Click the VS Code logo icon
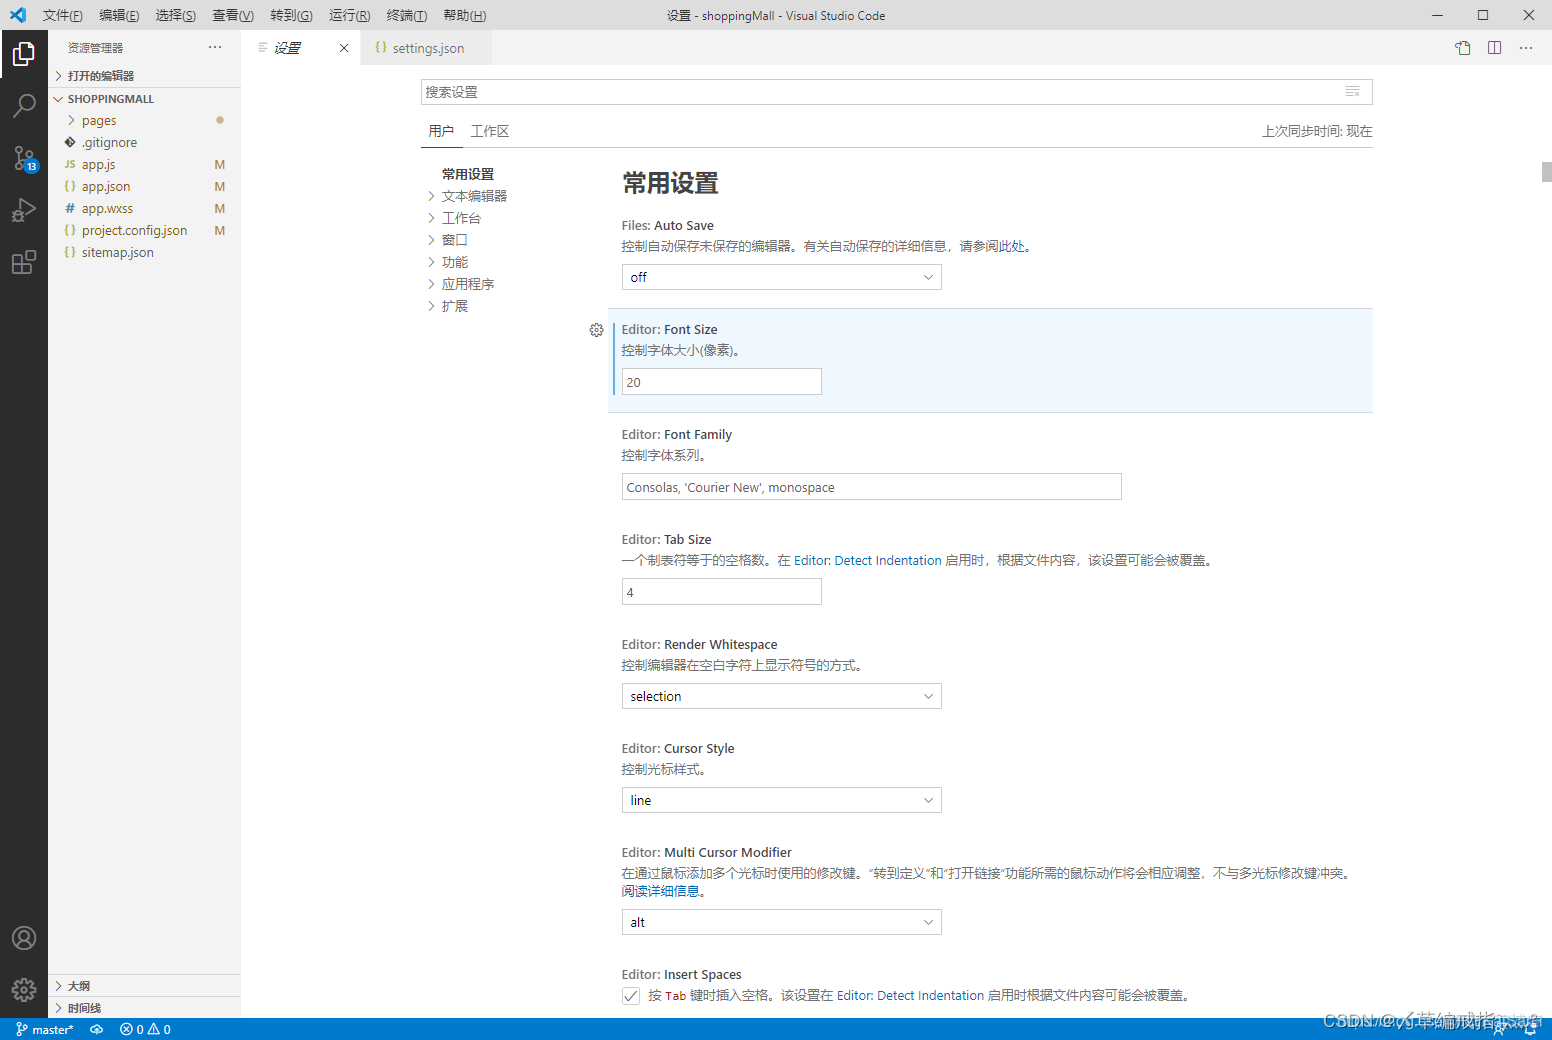The height and width of the screenshot is (1040, 1552). click(18, 15)
